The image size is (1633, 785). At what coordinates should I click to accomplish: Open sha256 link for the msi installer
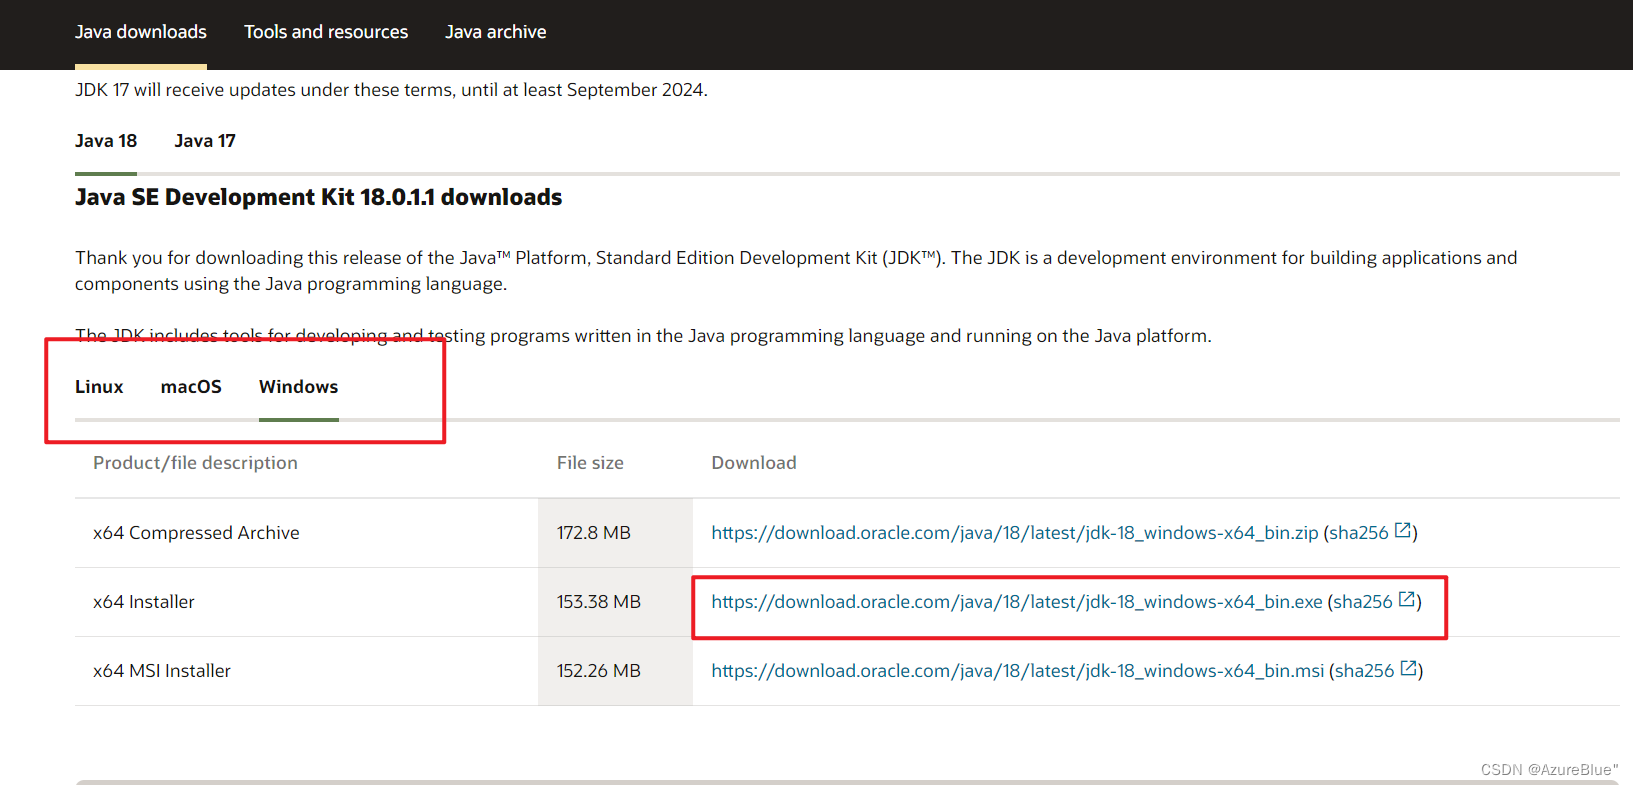(x=1365, y=671)
